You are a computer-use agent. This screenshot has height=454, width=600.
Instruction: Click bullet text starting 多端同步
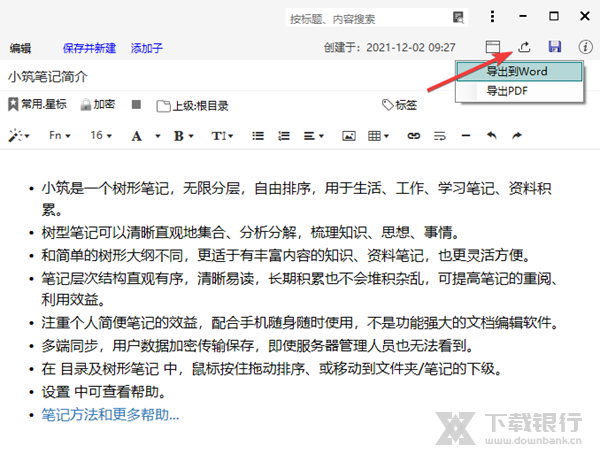point(258,346)
